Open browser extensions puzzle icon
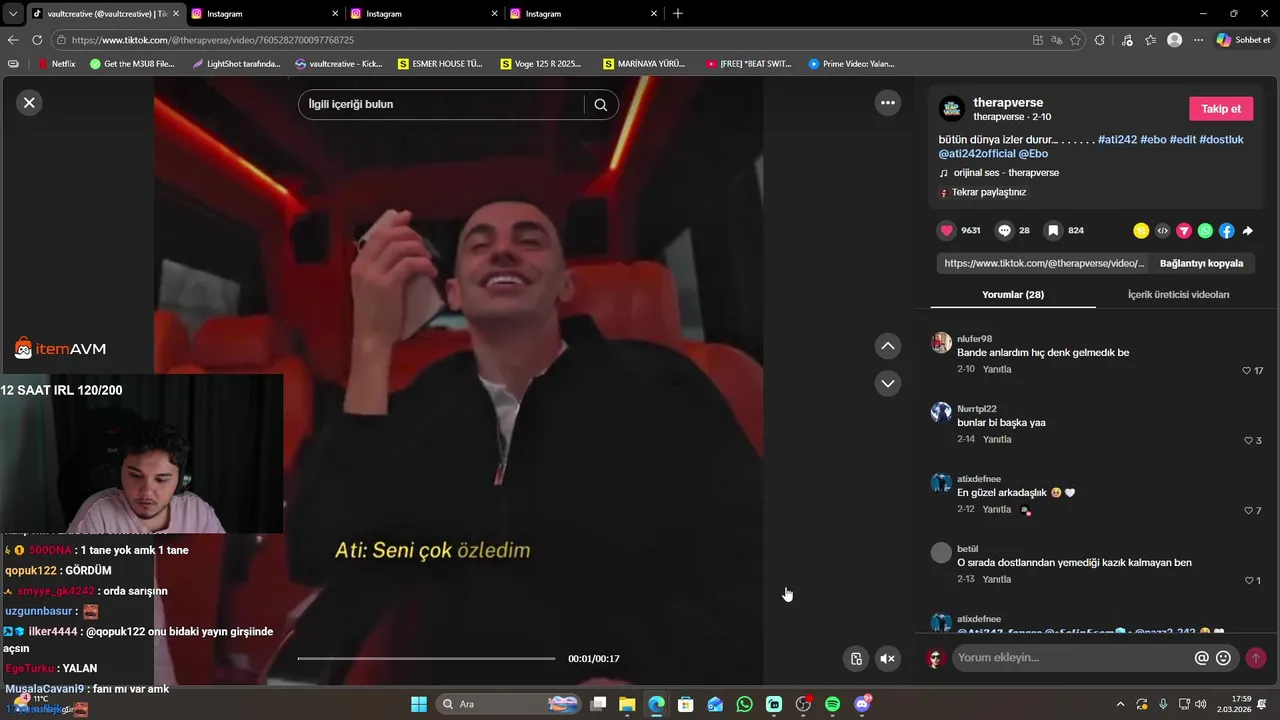Screen dimensions: 1280x720 pyautogui.click(x=1100, y=40)
